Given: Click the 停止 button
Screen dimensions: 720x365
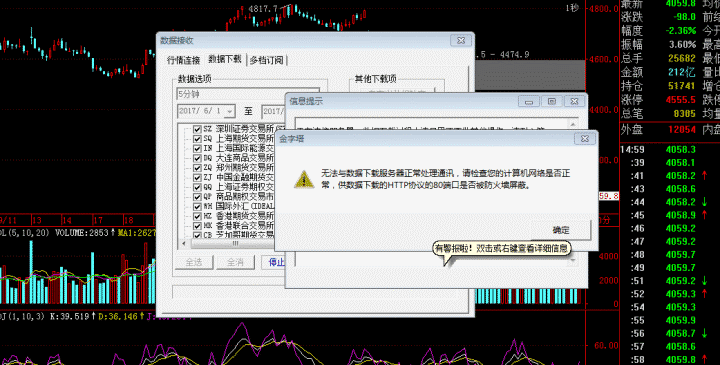Looking at the screenshot, I should [274, 262].
